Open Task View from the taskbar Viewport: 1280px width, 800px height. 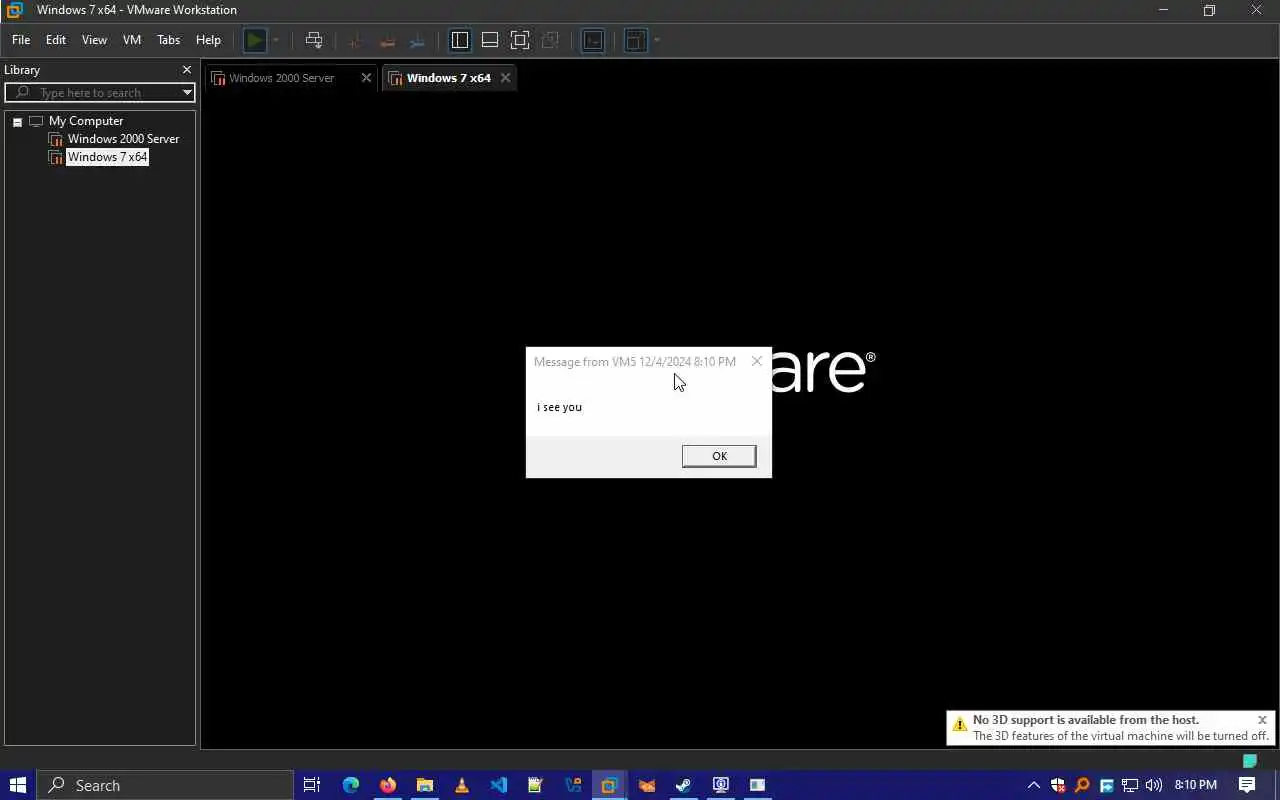[312, 785]
